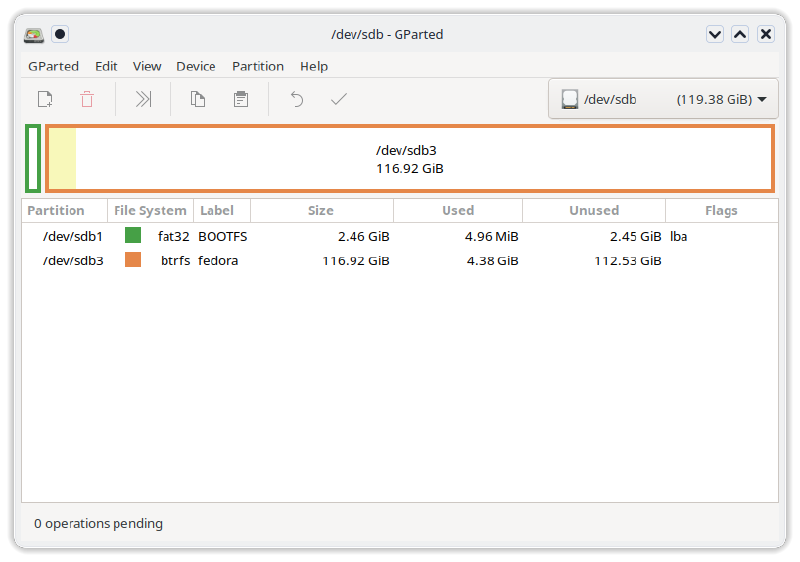Click the Paste partition toolbar icon
800x562 pixels.
(x=241, y=99)
